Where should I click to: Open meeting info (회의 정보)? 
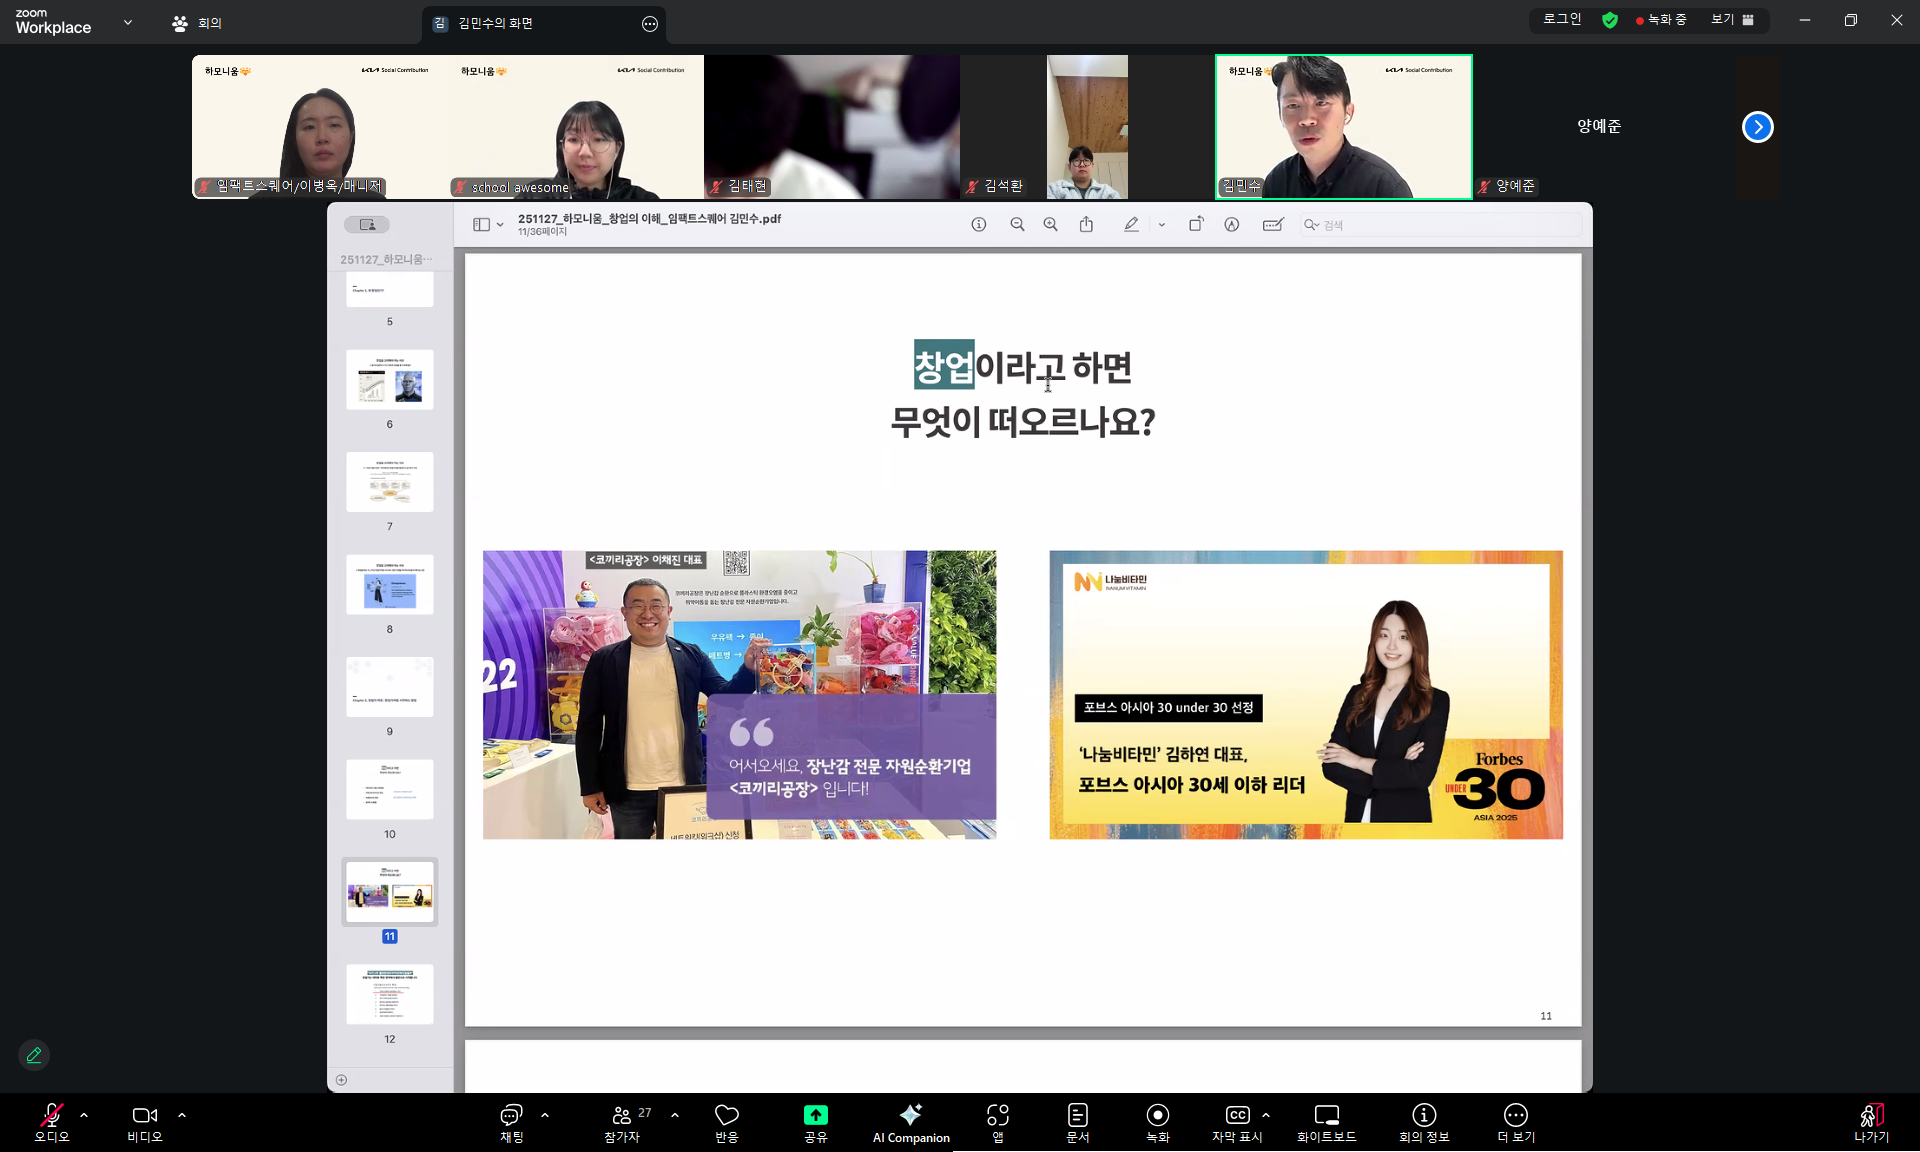click(1424, 1121)
